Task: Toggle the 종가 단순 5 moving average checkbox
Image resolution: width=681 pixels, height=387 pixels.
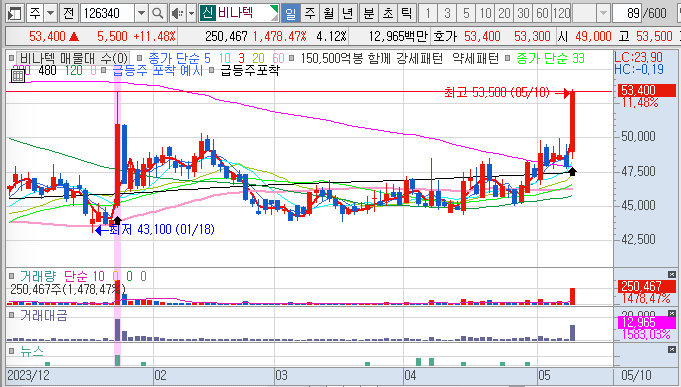Action: [139, 58]
